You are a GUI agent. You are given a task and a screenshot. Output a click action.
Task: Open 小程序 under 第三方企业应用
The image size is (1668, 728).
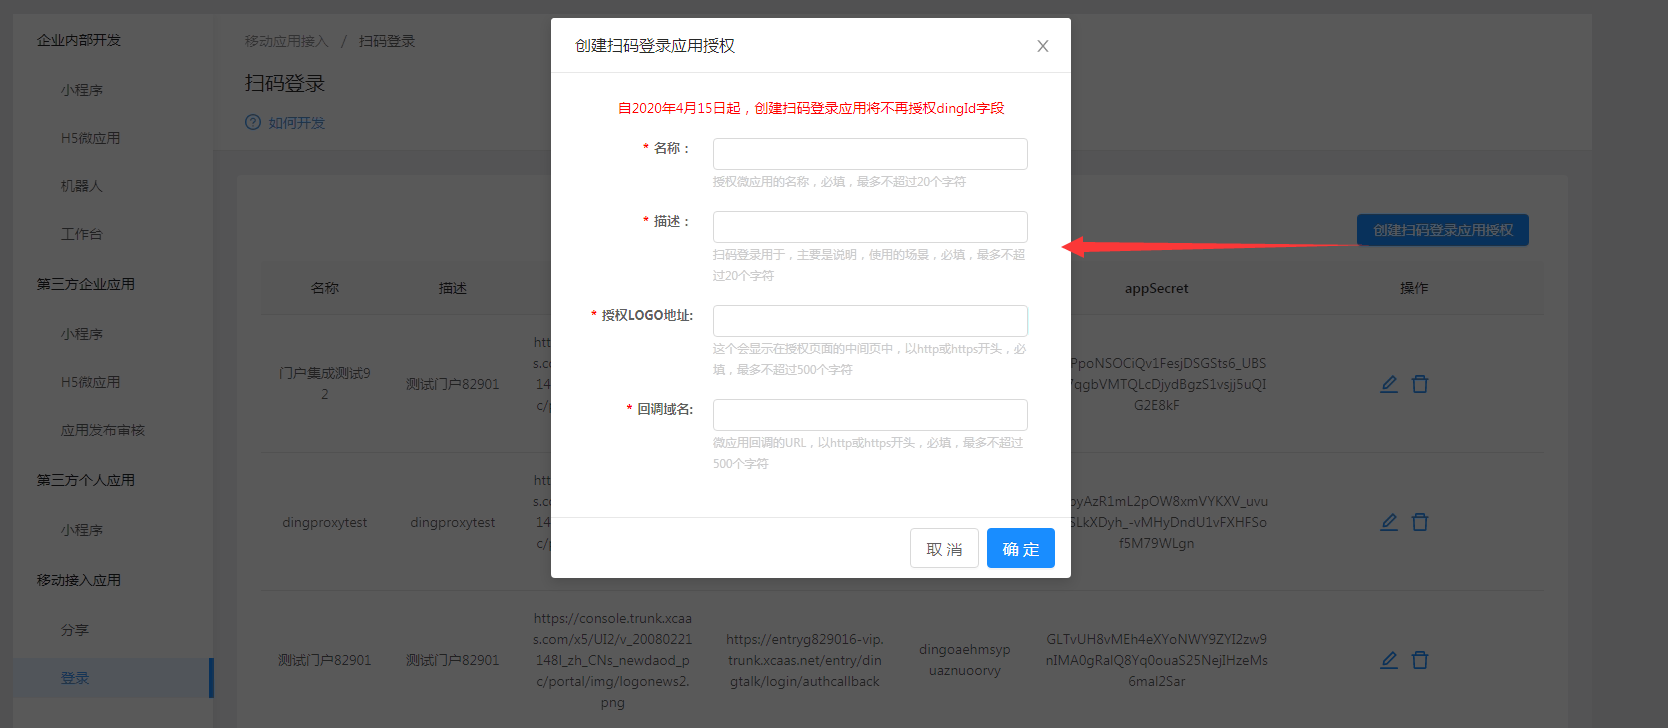coord(82,334)
